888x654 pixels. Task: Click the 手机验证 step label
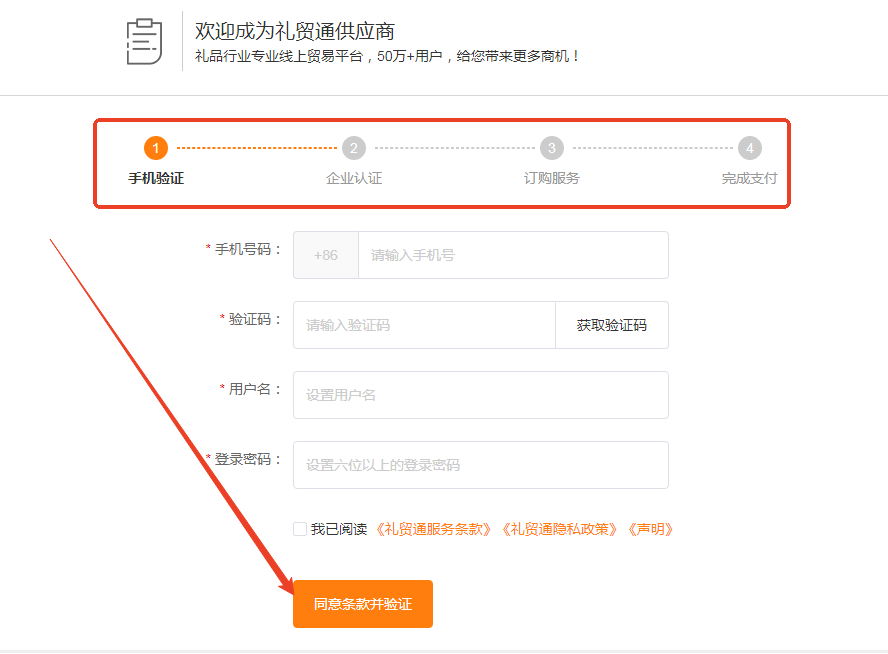[156, 178]
